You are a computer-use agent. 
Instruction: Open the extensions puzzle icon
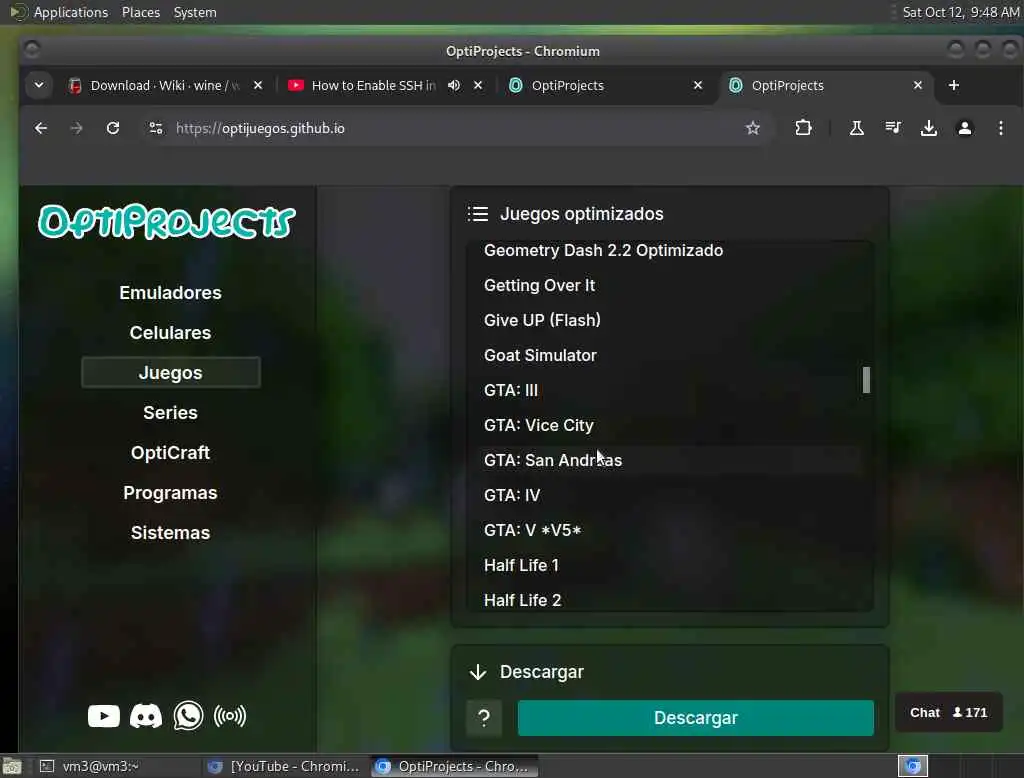(803, 128)
